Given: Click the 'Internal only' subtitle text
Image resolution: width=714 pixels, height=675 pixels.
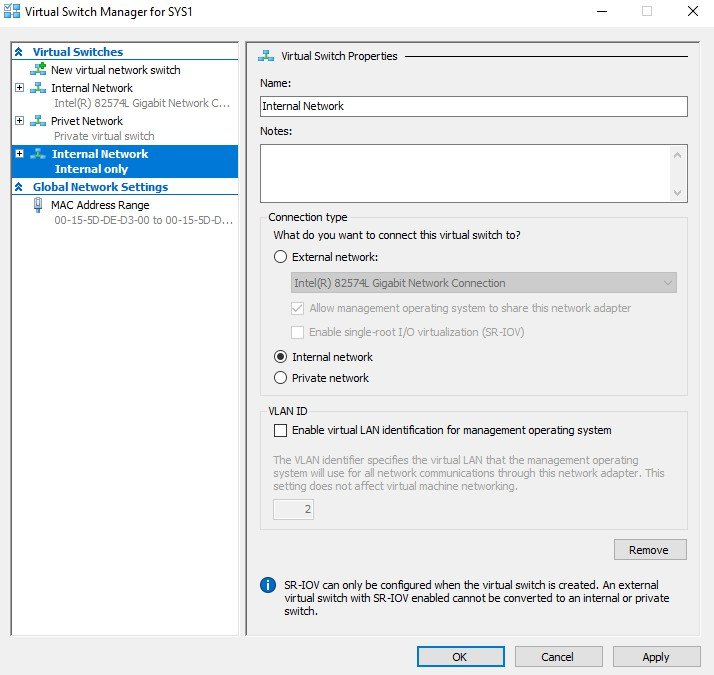Looking at the screenshot, I should coord(91,169).
